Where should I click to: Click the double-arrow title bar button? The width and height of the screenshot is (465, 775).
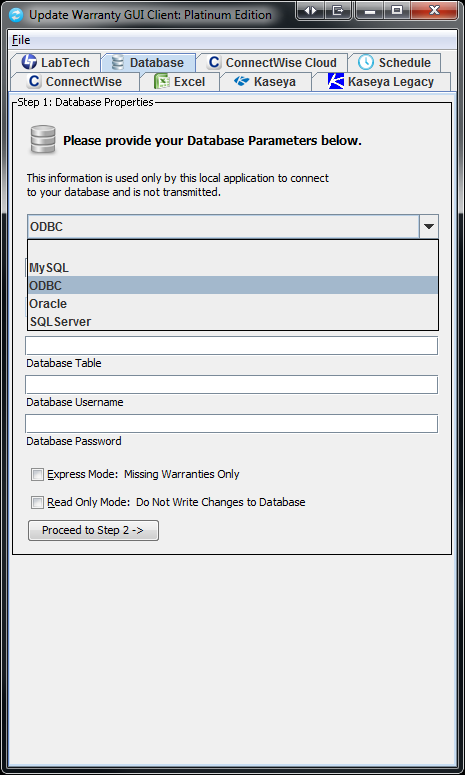310,10
